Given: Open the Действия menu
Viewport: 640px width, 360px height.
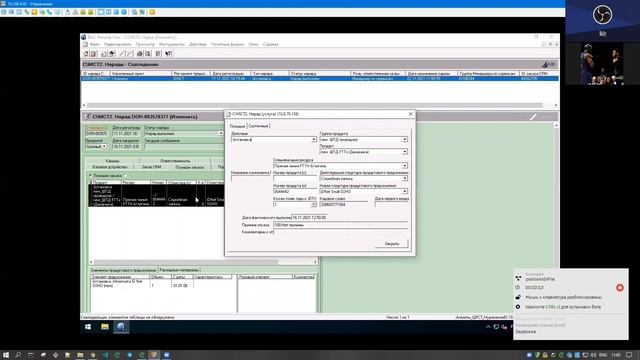Looking at the screenshot, I should (x=198, y=44).
